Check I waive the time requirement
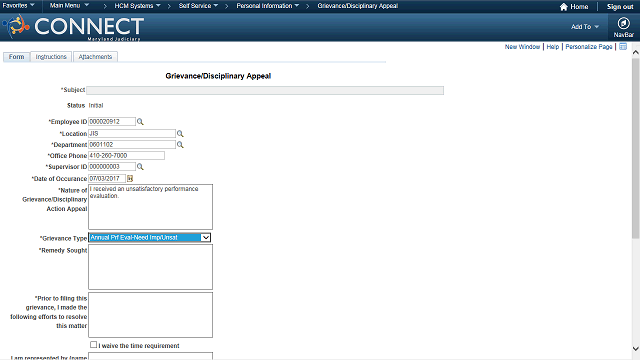Viewport: 640px width, 360px height. click(x=93, y=345)
